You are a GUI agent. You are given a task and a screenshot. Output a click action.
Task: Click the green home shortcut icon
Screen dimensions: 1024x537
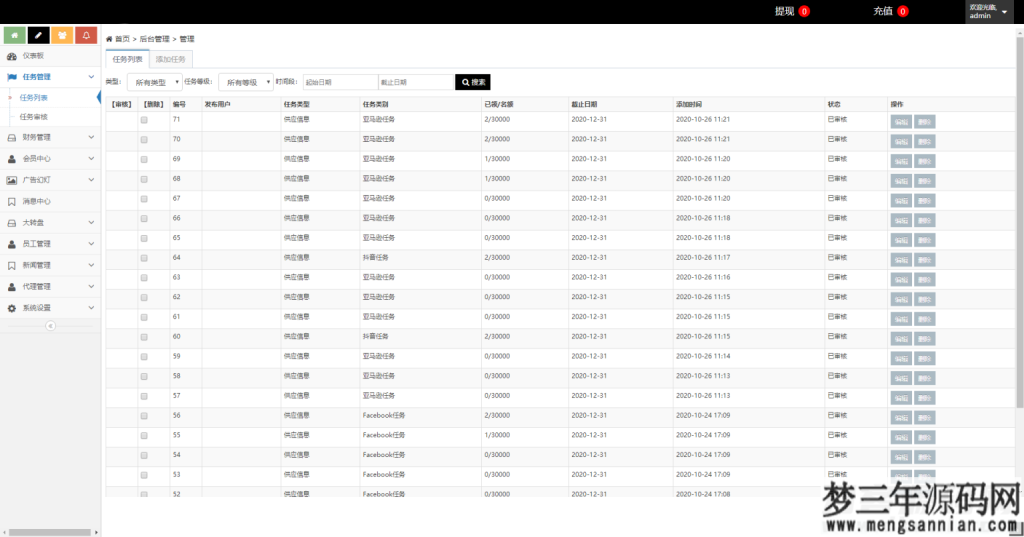pyautogui.click(x=14, y=36)
